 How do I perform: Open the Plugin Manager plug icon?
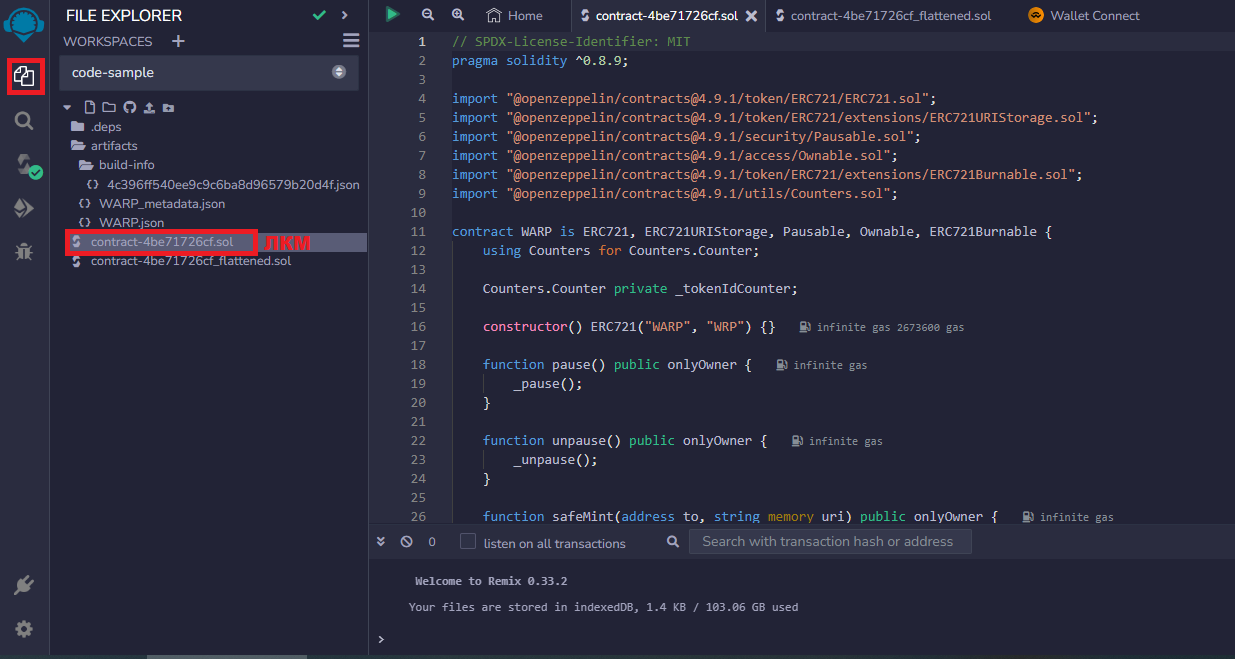24,585
